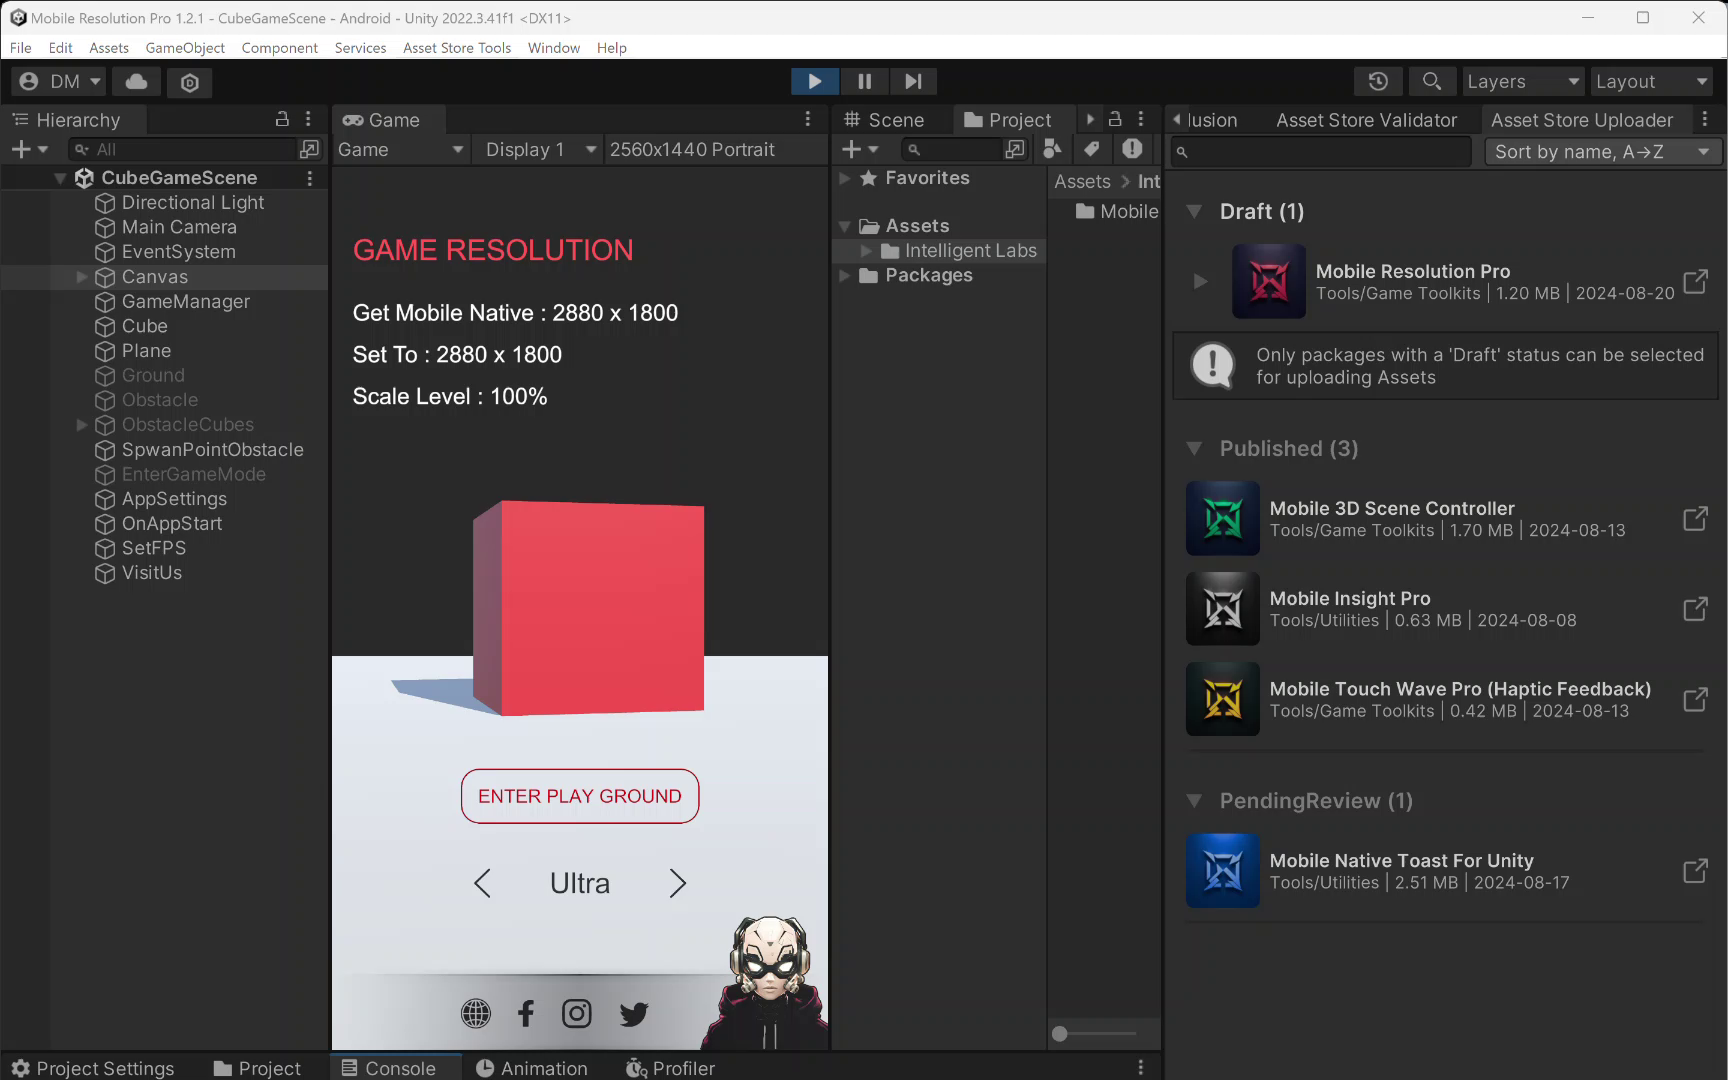Open the cloud services icon
Image resolution: width=1728 pixels, height=1080 pixels.
click(136, 82)
